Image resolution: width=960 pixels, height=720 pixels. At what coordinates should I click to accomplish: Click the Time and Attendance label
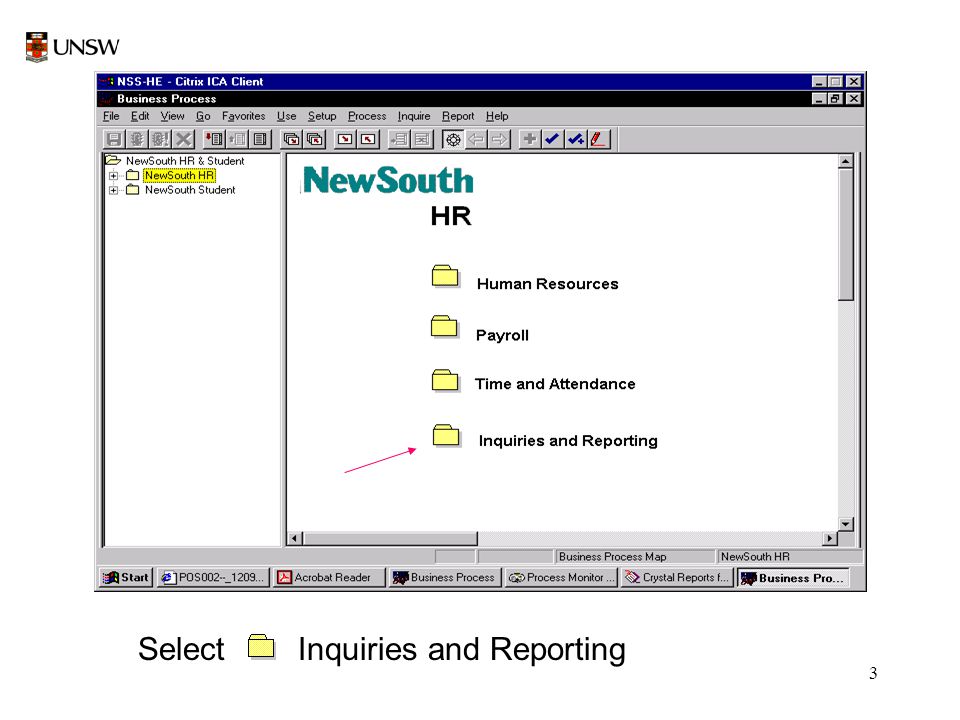(x=555, y=384)
